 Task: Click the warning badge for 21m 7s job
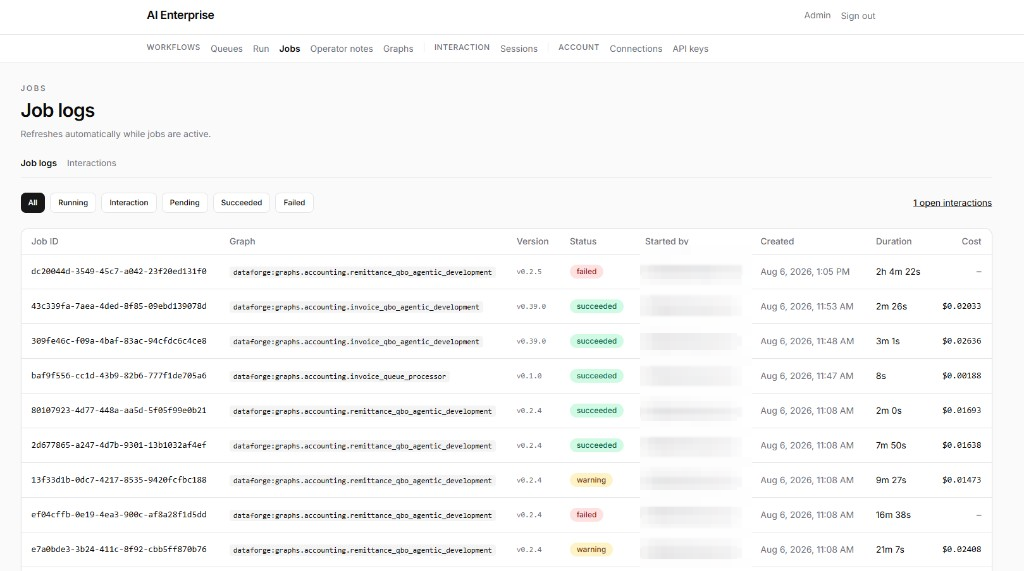point(591,549)
